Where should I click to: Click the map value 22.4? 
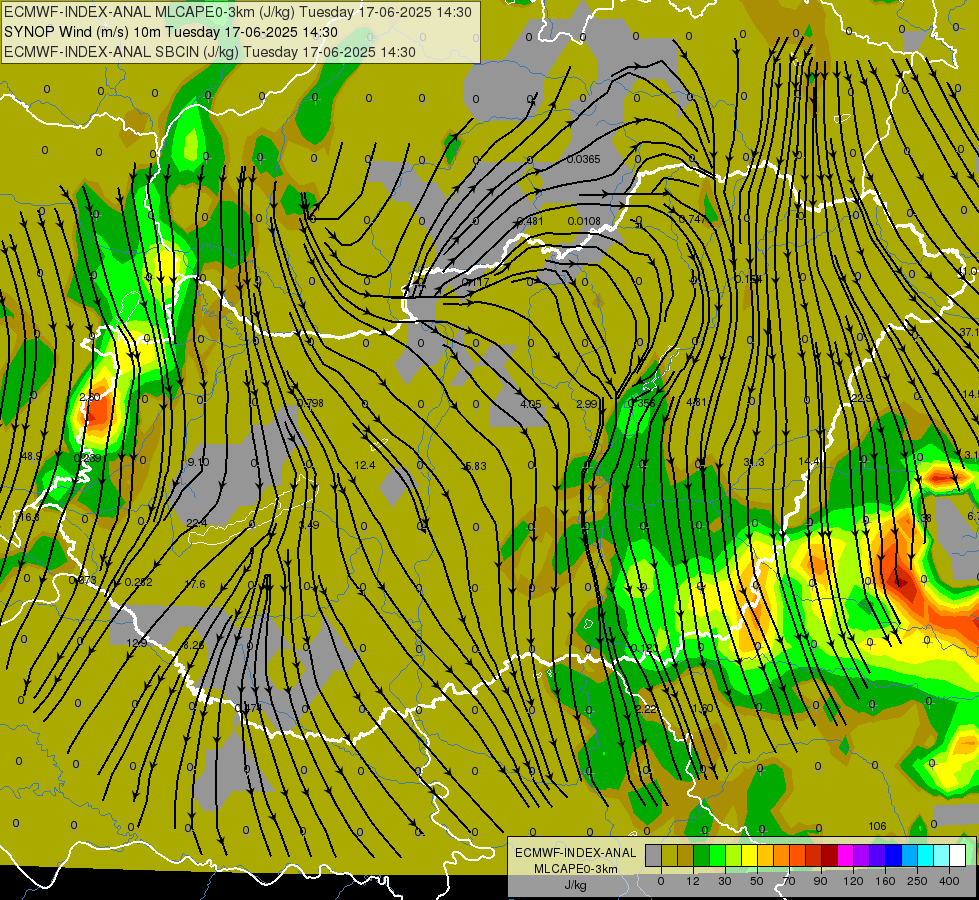[x=196, y=523]
